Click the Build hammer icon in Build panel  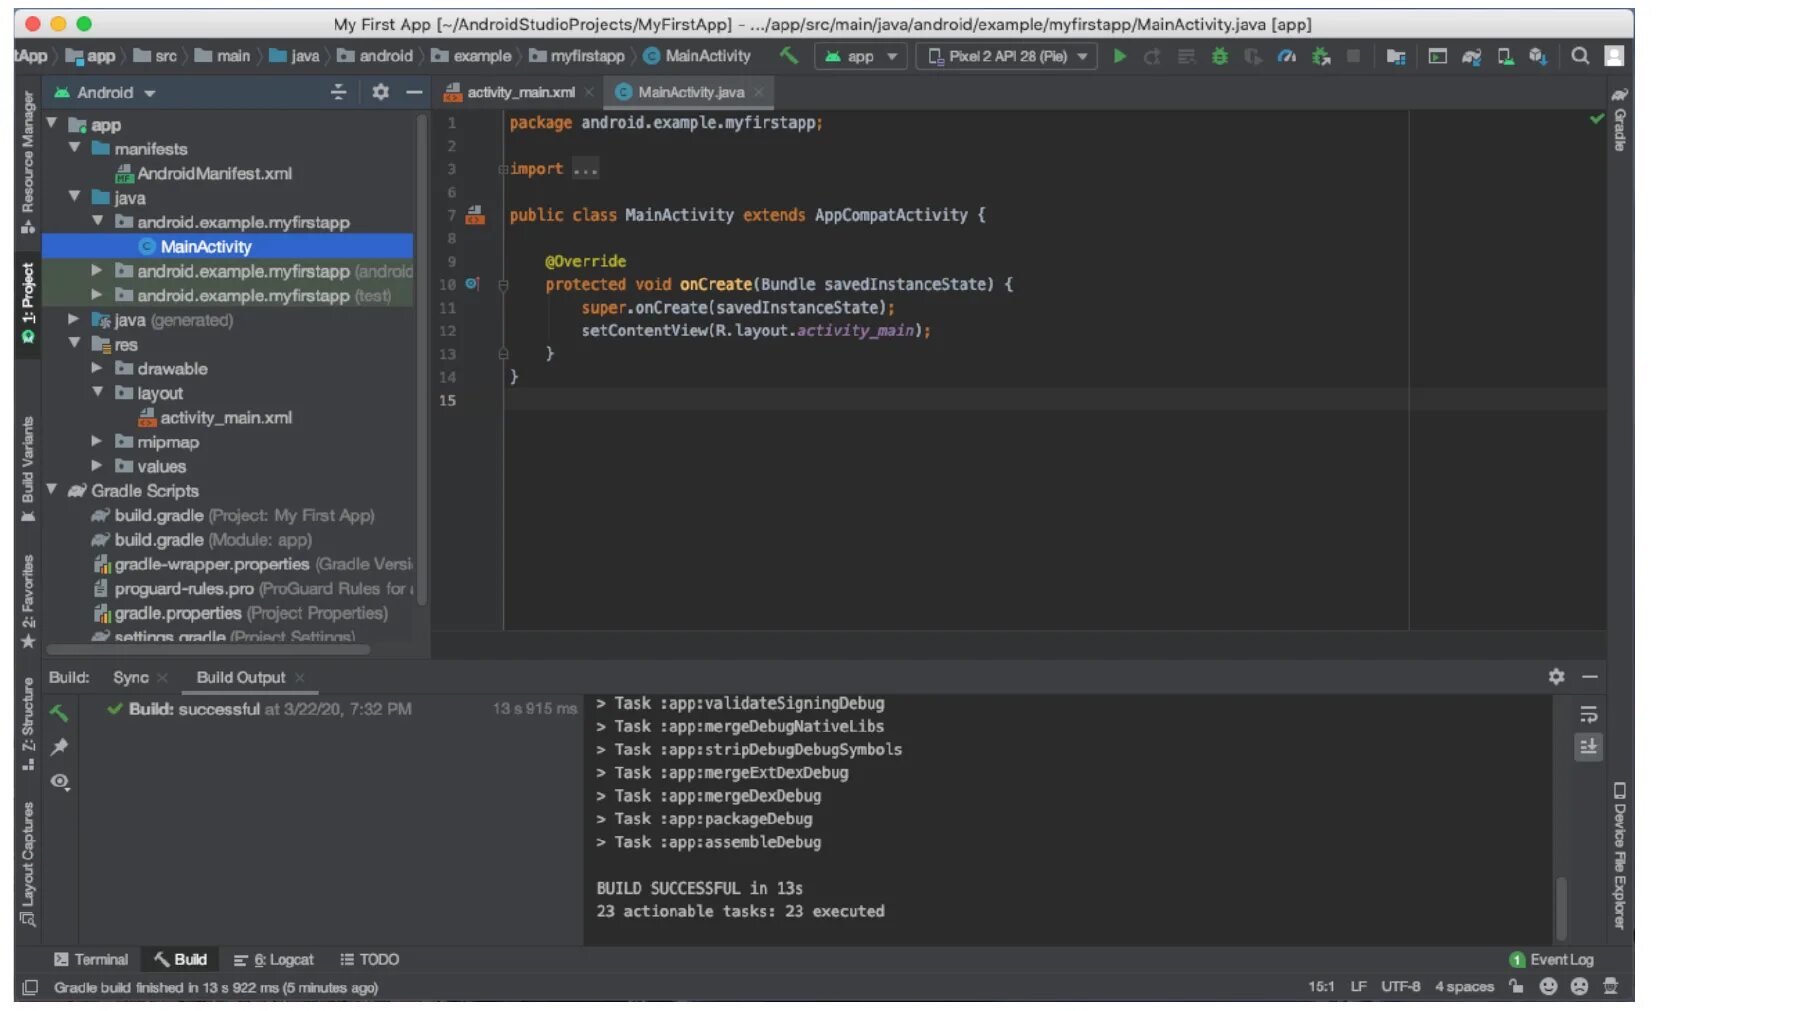click(59, 713)
